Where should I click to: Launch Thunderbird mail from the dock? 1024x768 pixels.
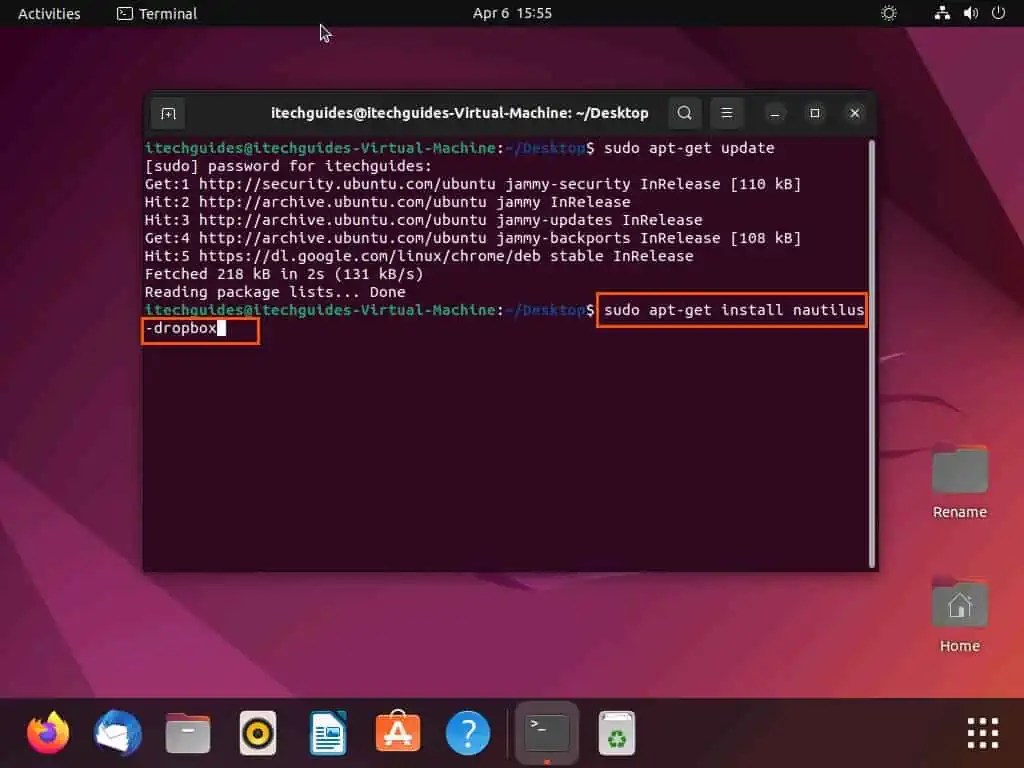point(117,732)
